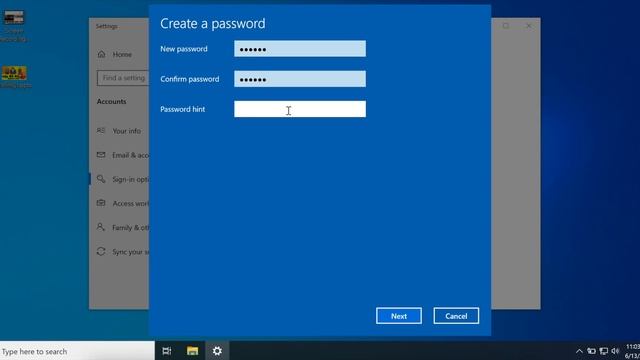Click the Family person-plus icon

(x=101, y=227)
